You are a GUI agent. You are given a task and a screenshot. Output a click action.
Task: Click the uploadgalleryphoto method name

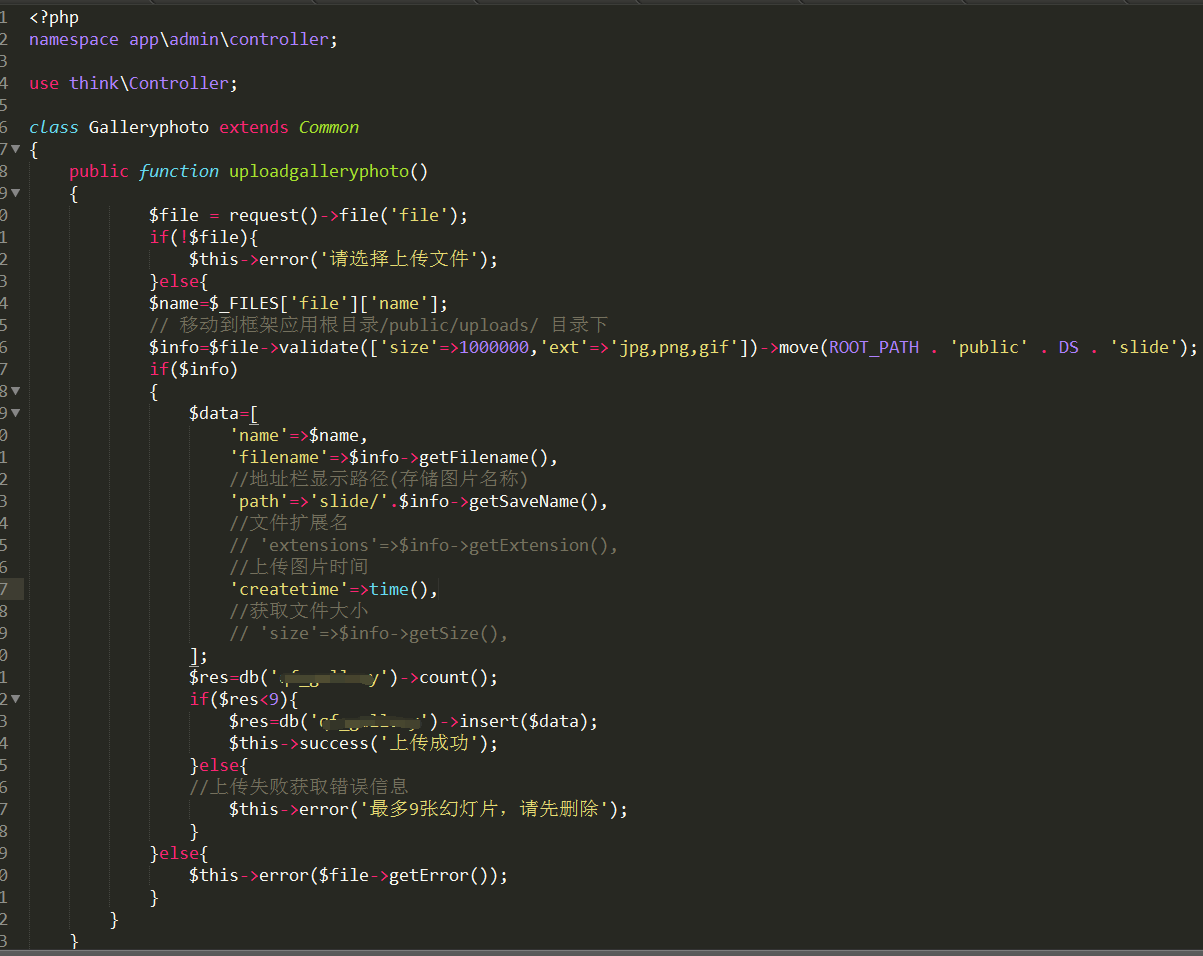(319, 171)
